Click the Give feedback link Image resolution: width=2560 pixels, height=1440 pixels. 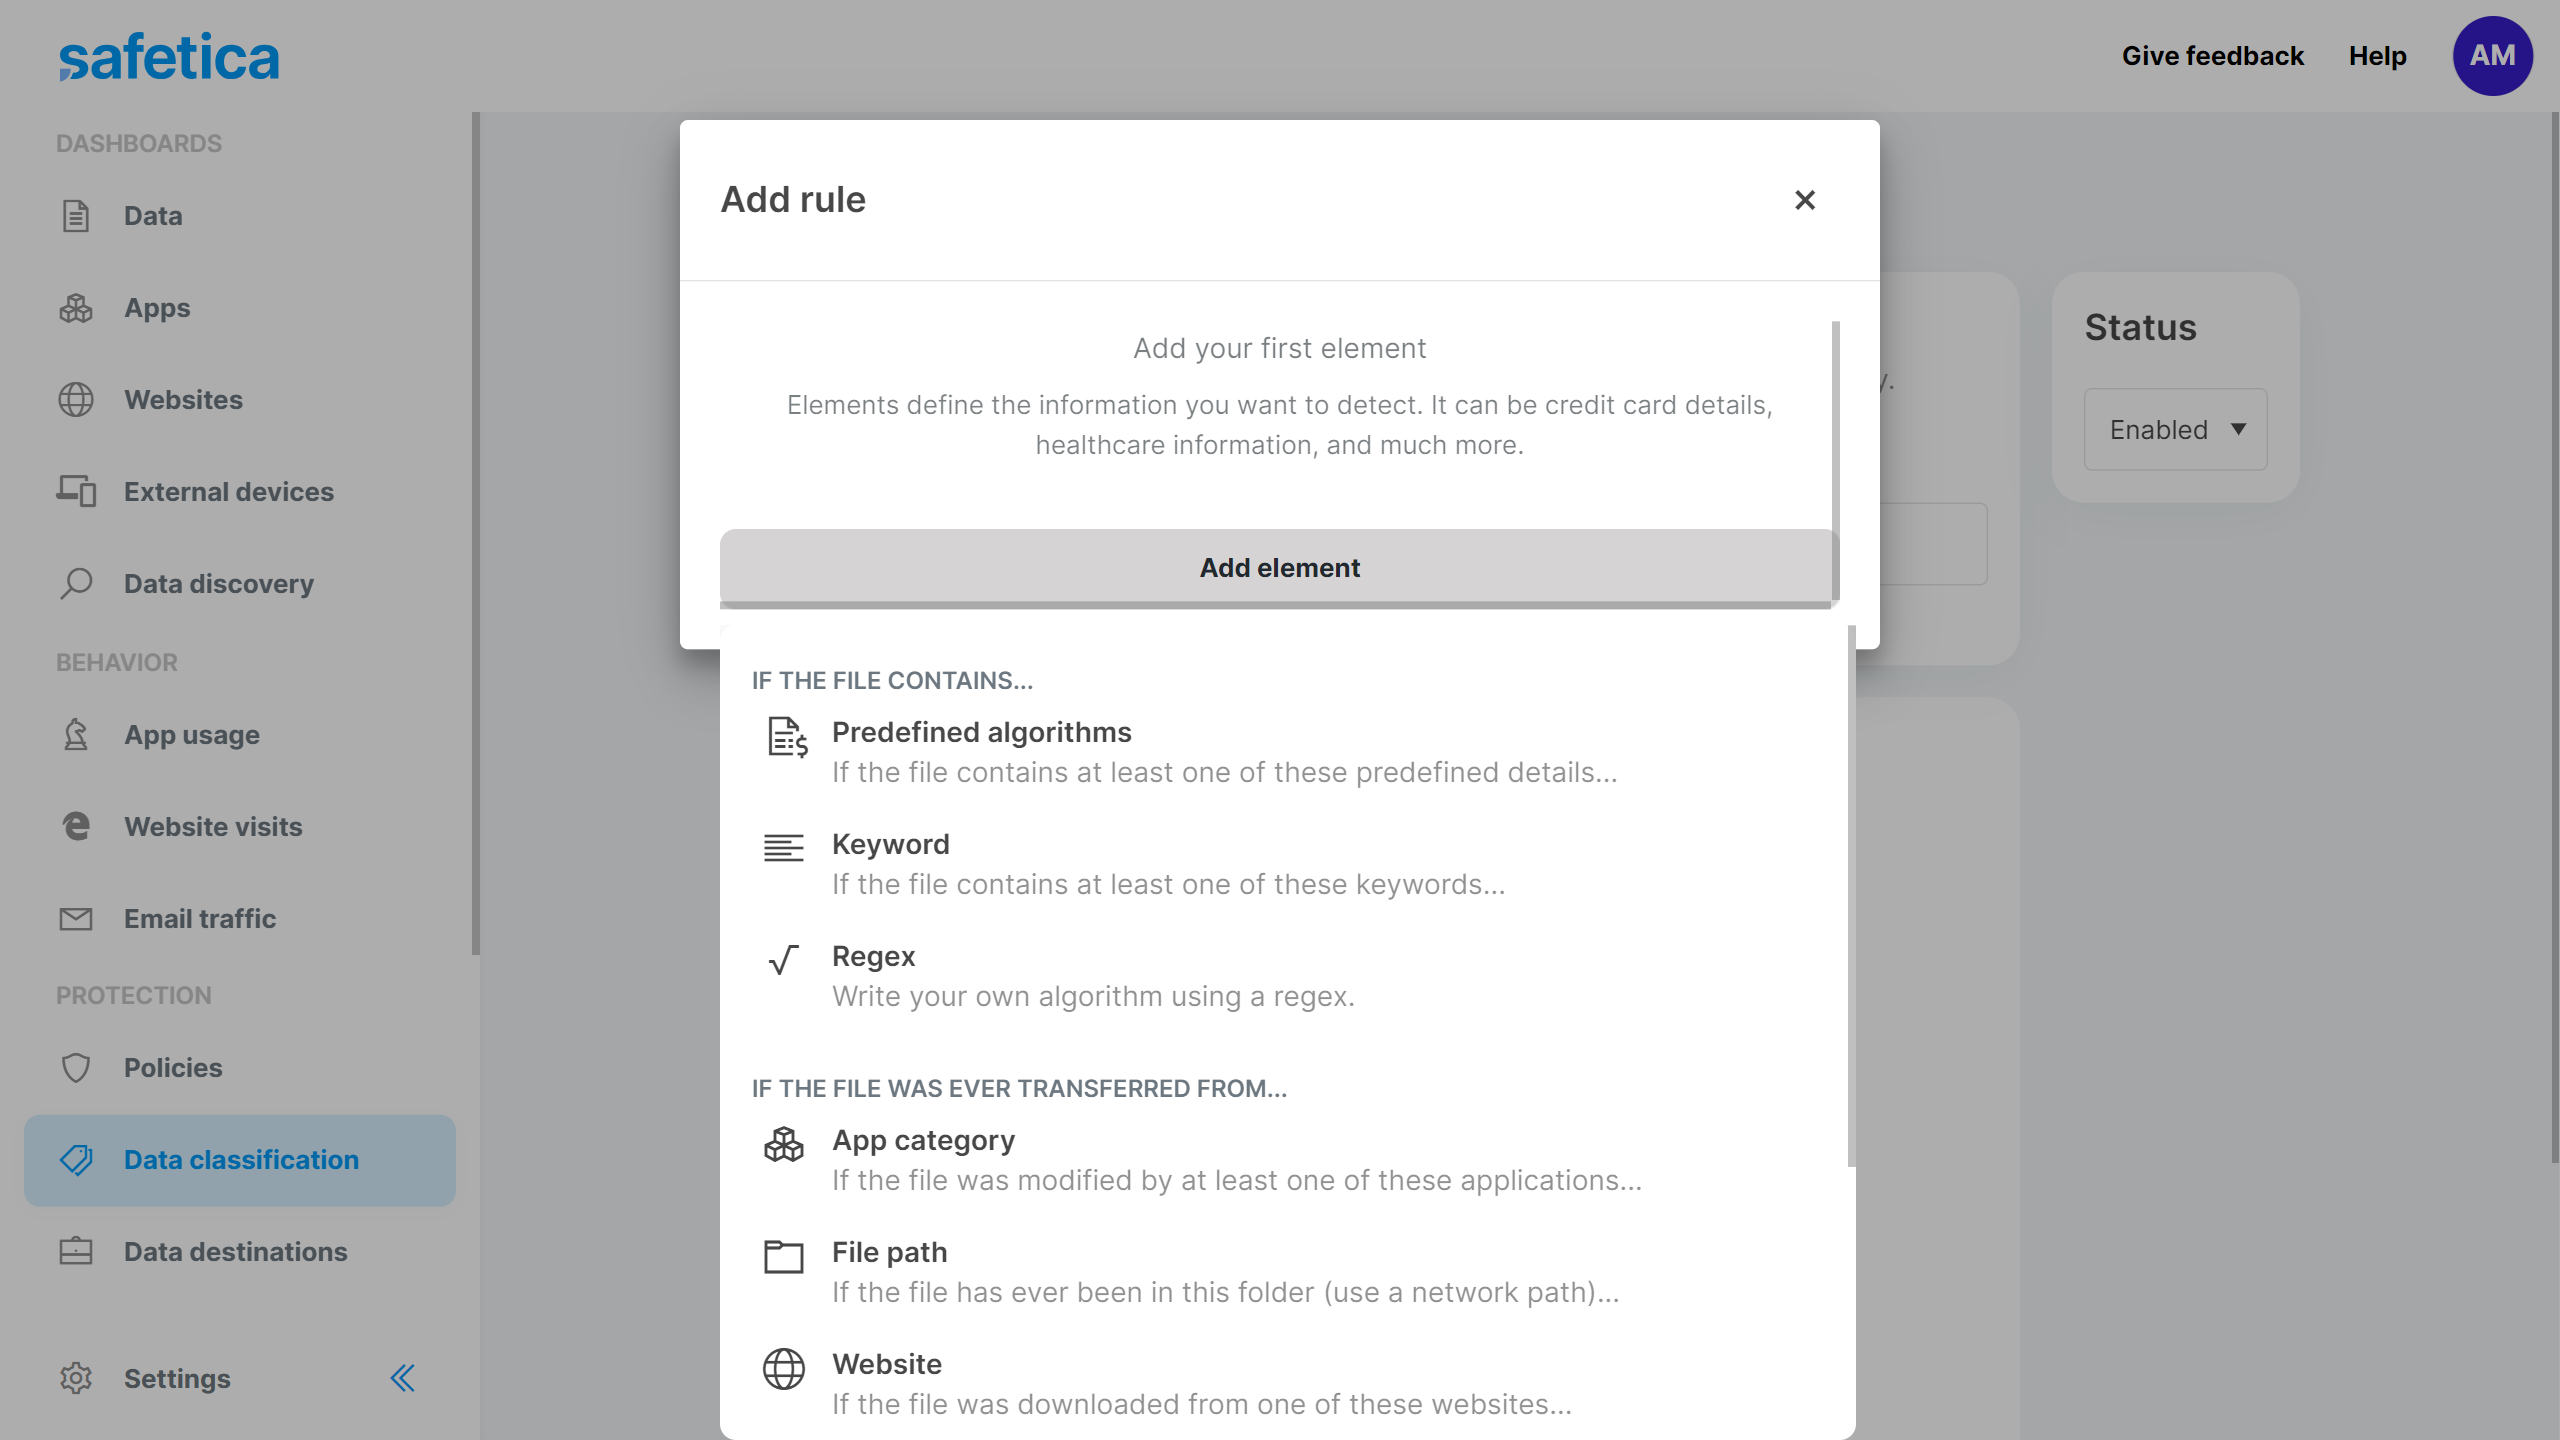click(2212, 56)
